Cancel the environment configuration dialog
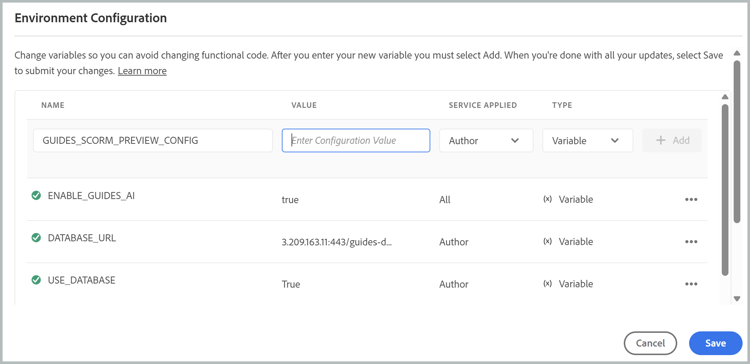The height and width of the screenshot is (364, 750). coord(650,343)
